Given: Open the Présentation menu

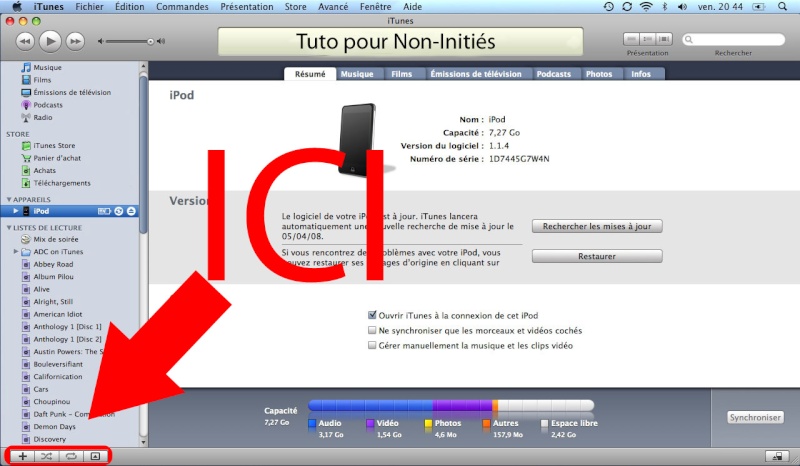Looking at the screenshot, I should click(232, 6).
